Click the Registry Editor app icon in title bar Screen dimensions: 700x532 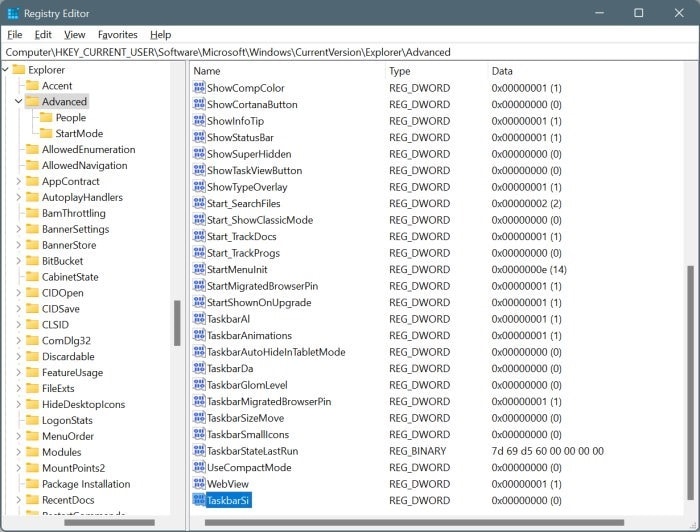pos(13,13)
